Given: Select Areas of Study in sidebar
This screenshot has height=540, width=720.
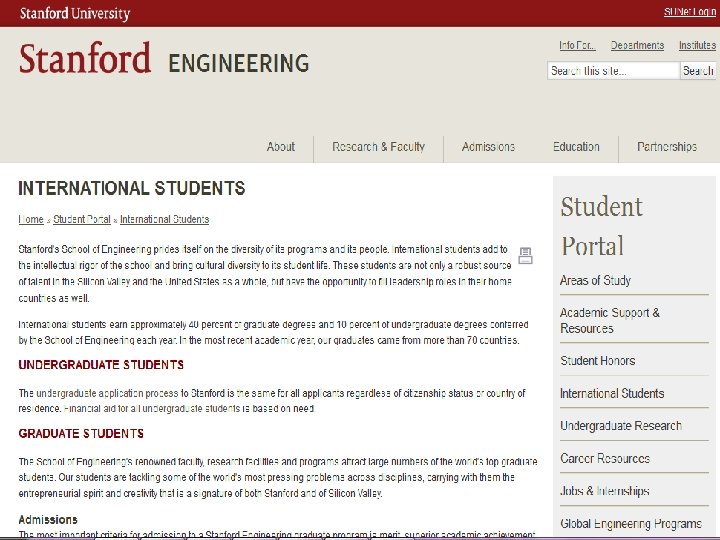Looking at the screenshot, I should tap(595, 281).
